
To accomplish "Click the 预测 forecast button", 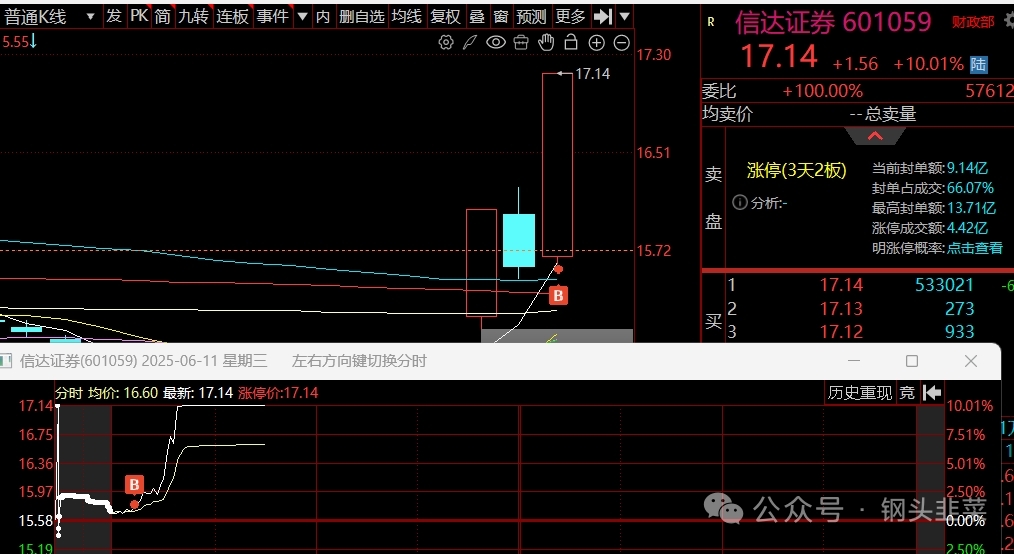I will 531,16.
